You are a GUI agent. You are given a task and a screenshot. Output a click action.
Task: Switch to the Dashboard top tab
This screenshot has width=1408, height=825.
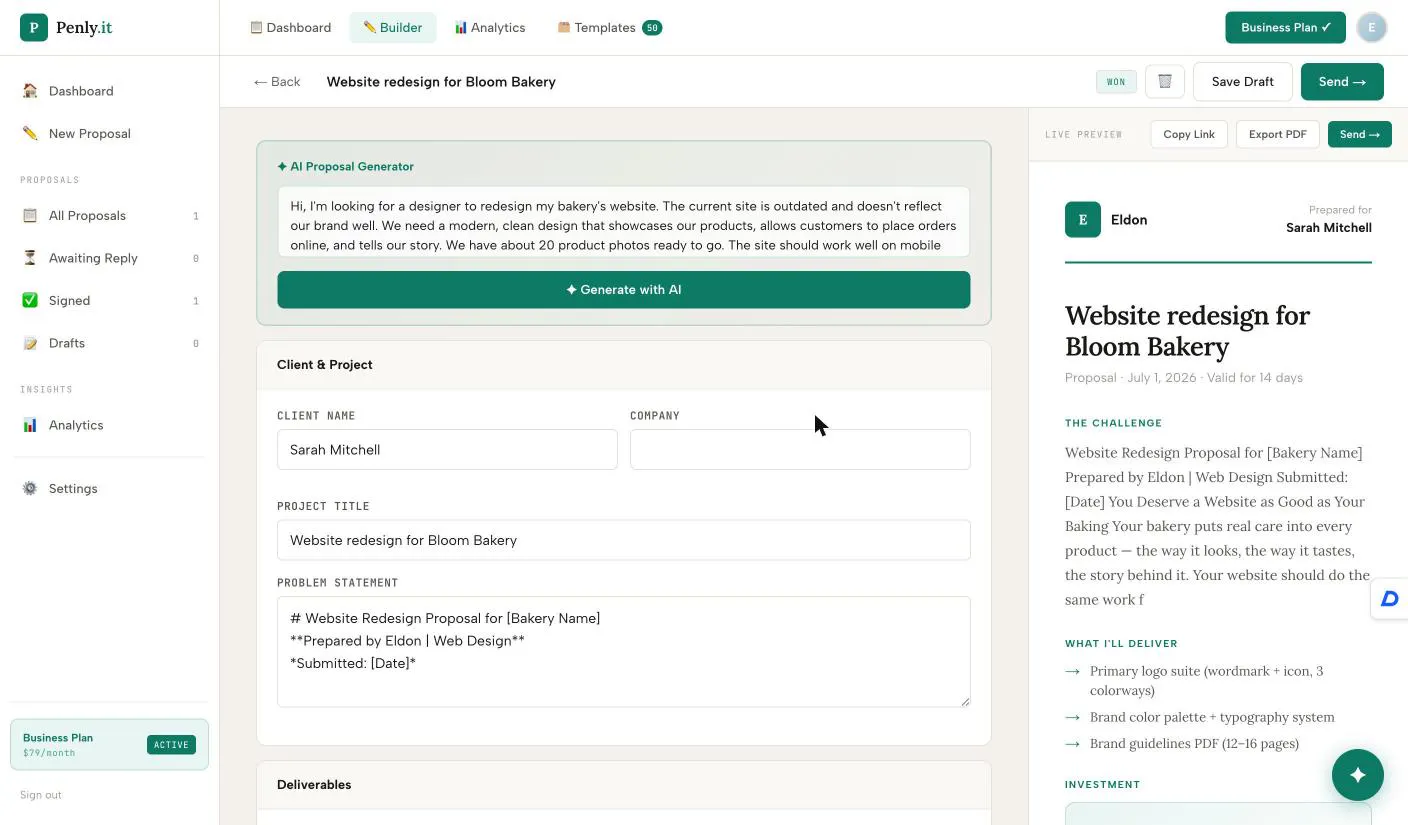(x=290, y=27)
